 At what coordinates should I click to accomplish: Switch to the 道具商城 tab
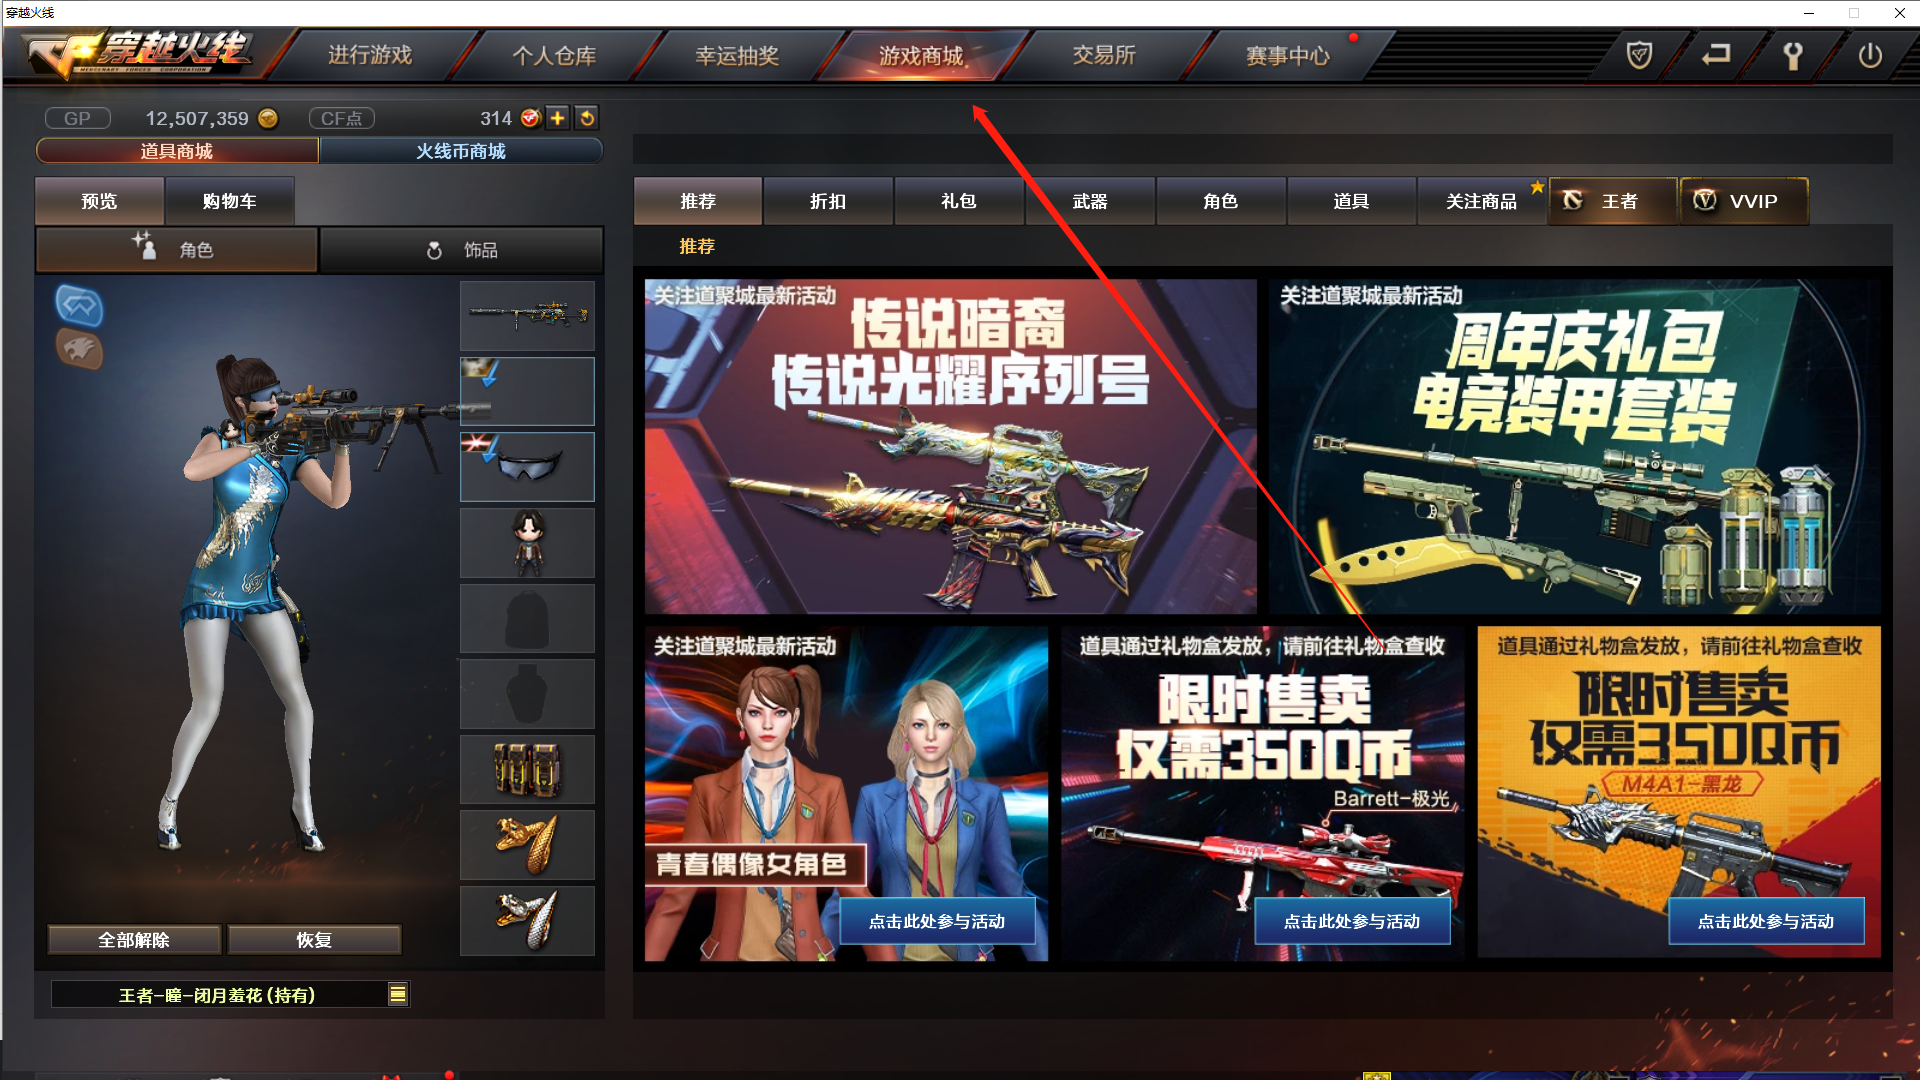tap(177, 151)
